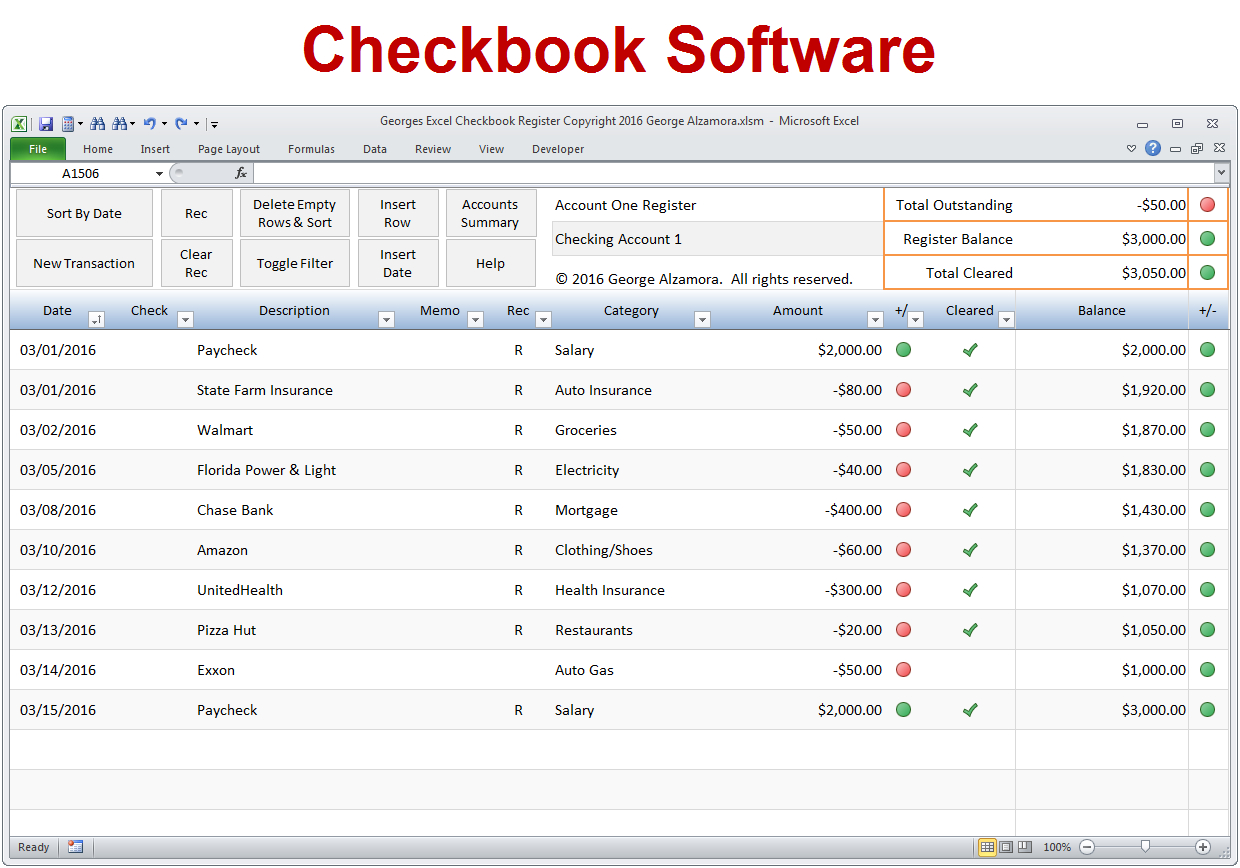The width and height of the screenshot is (1240, 868).
Task: Click the calculator icon on the Quick Access Toolbar
Action: click(x=68, y=123)
